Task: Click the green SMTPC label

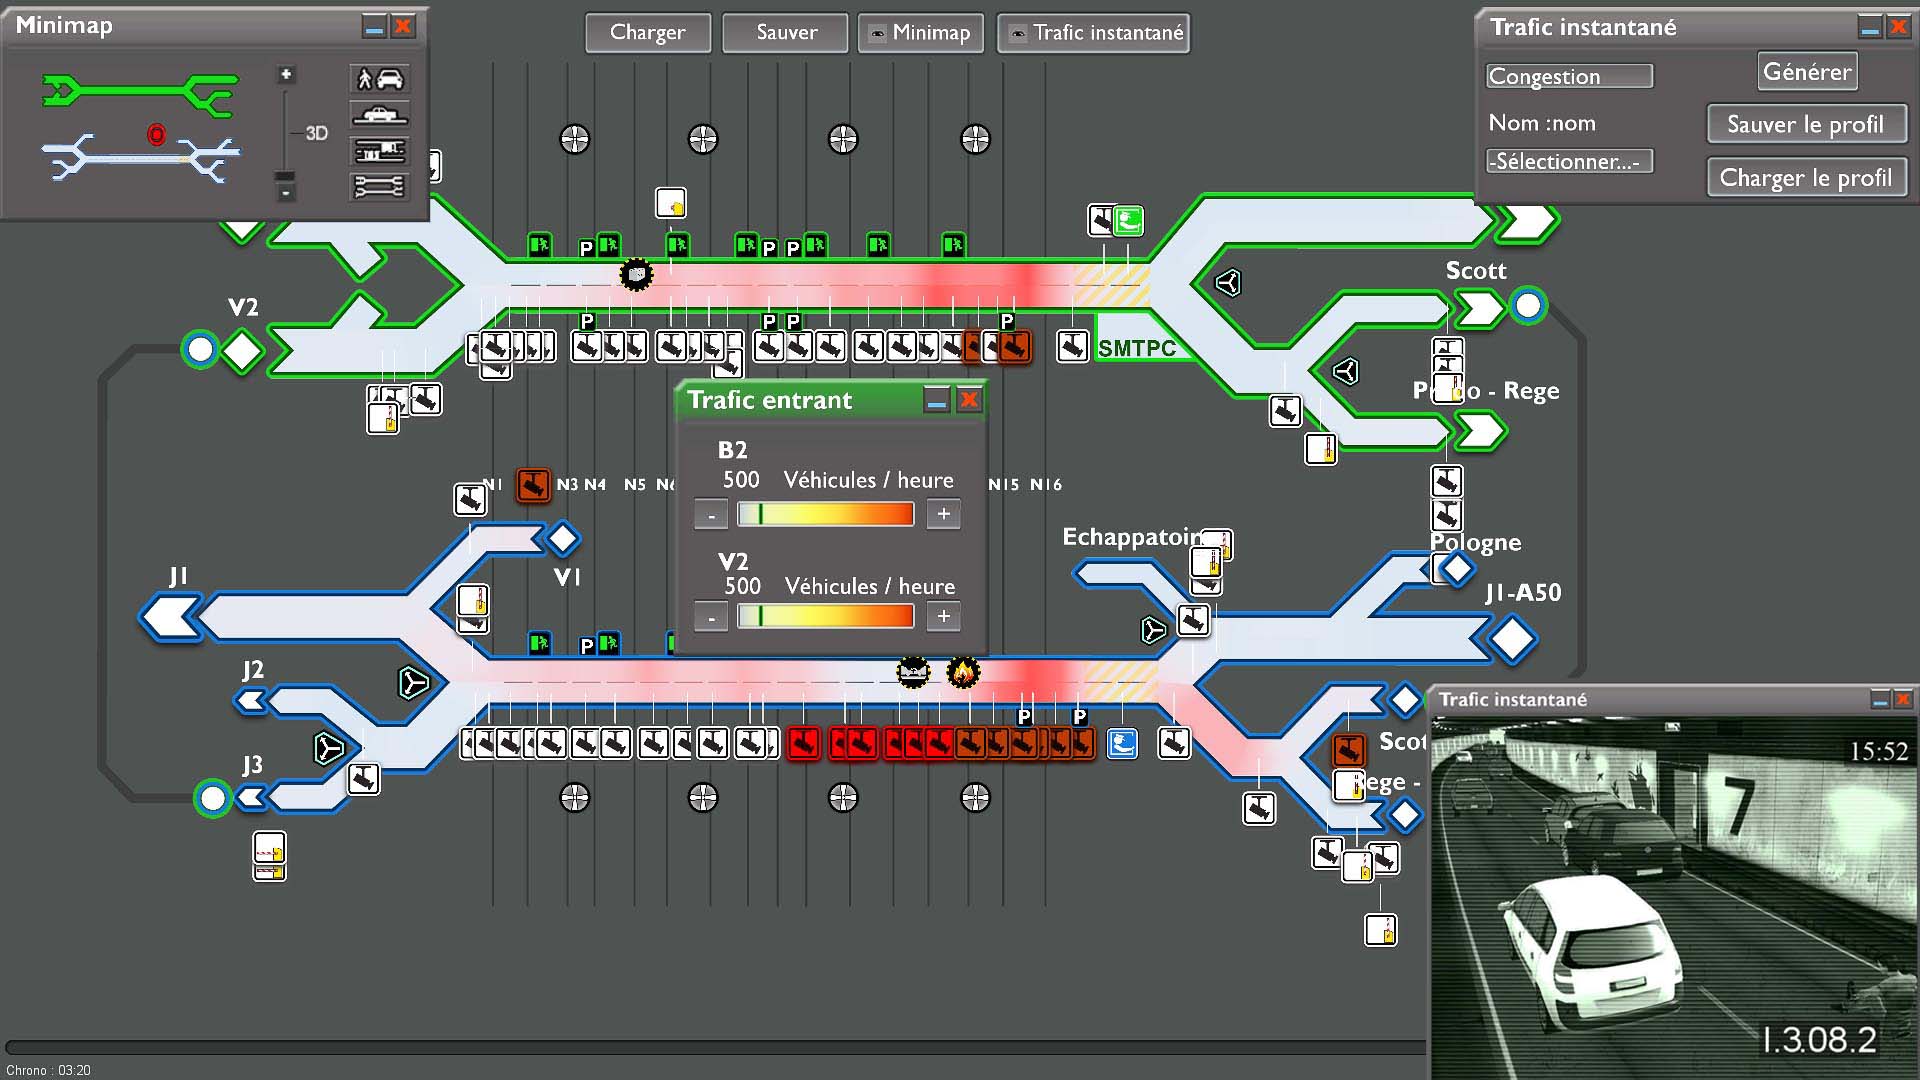Action: pyautogui.click(x=1136, y=348)
